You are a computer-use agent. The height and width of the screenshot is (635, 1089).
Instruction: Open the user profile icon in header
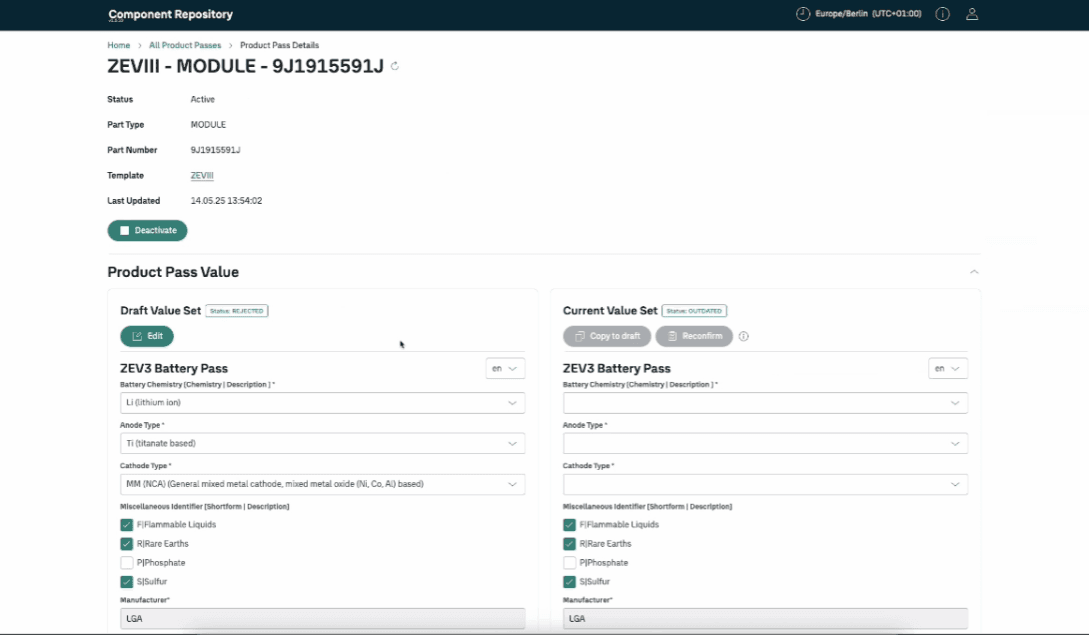971,14
